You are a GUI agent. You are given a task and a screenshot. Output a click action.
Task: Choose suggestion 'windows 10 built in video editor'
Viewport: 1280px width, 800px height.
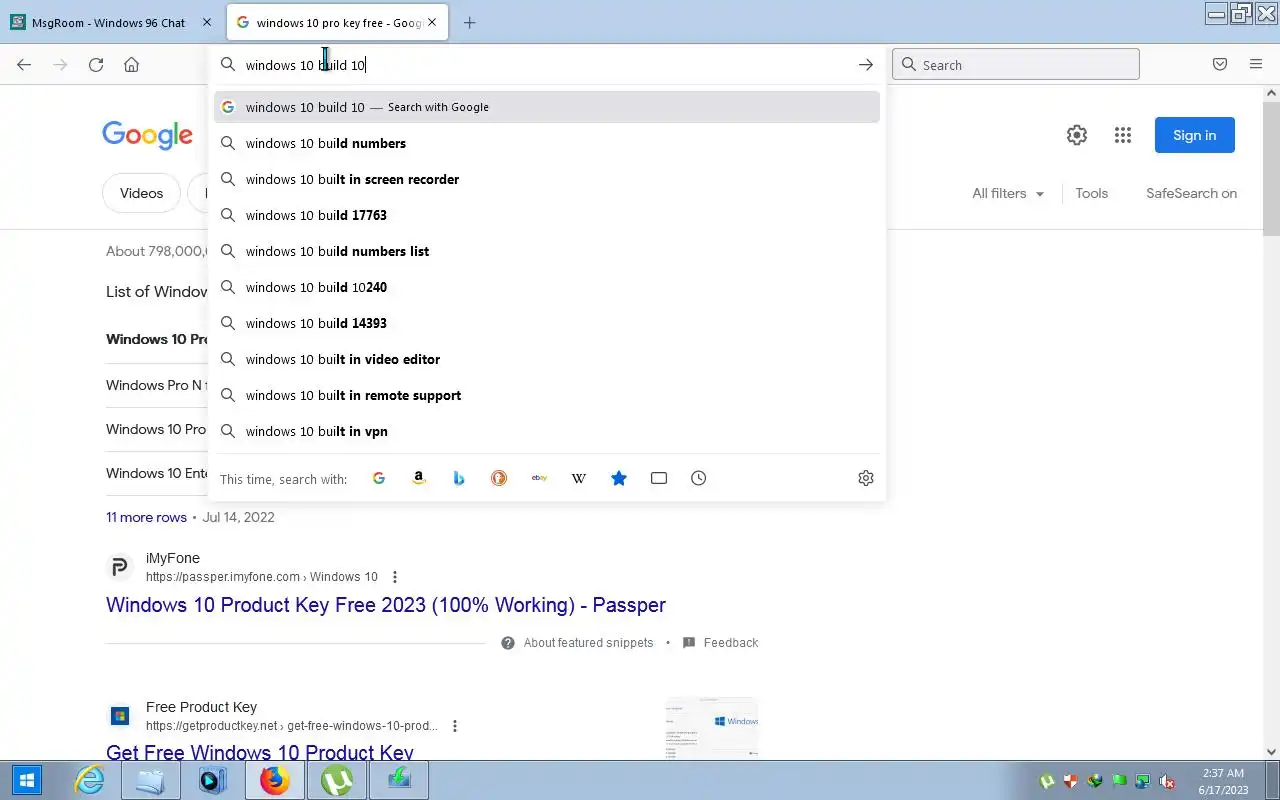click(547, 359)
